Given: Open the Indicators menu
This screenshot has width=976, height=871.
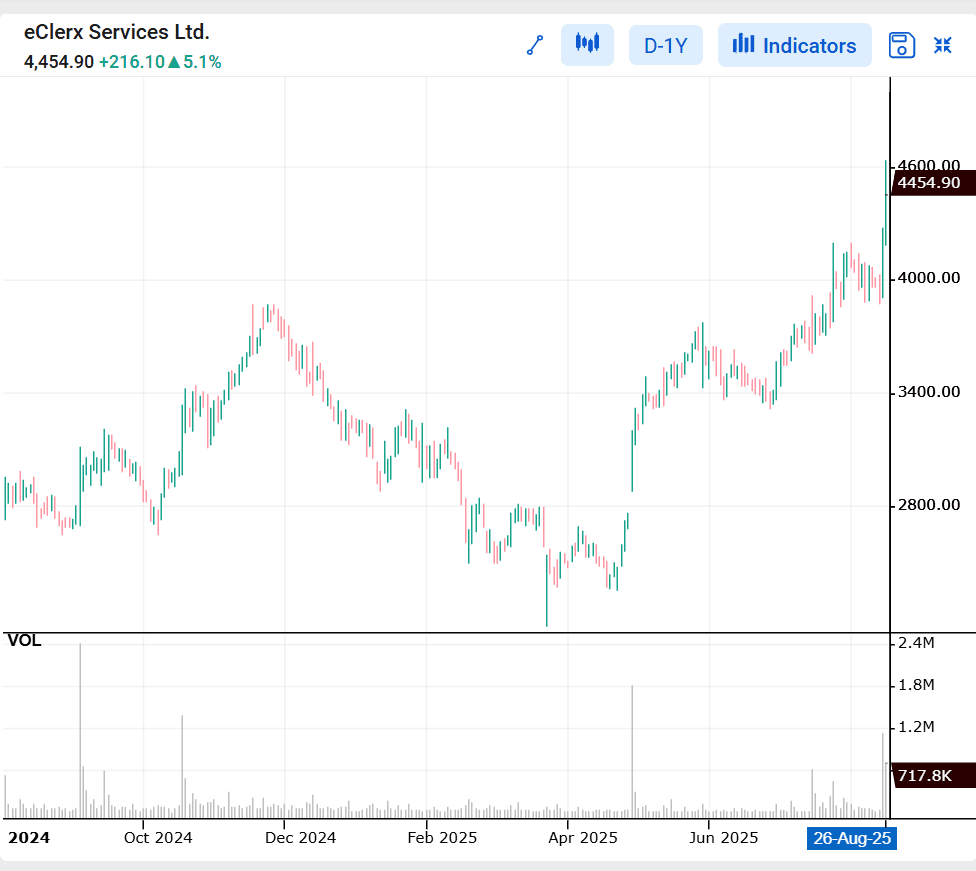Looking at the screenshot, I should pos(794,45).
